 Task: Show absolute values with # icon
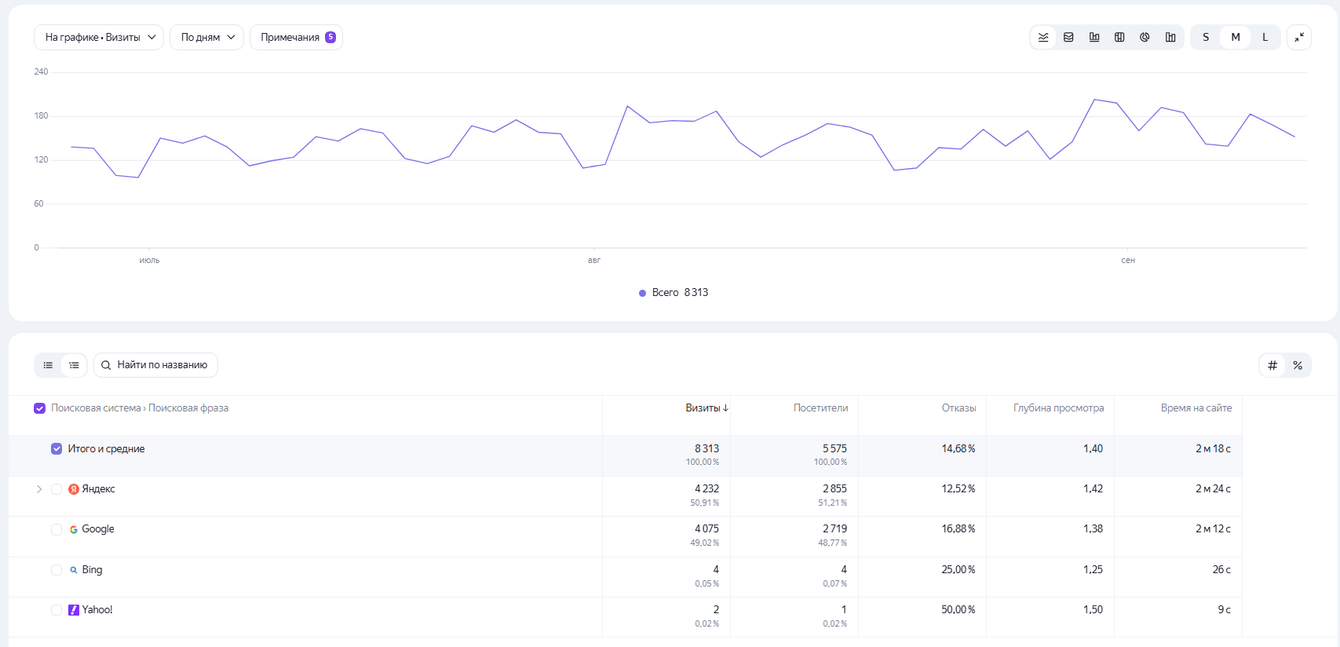1272,365
